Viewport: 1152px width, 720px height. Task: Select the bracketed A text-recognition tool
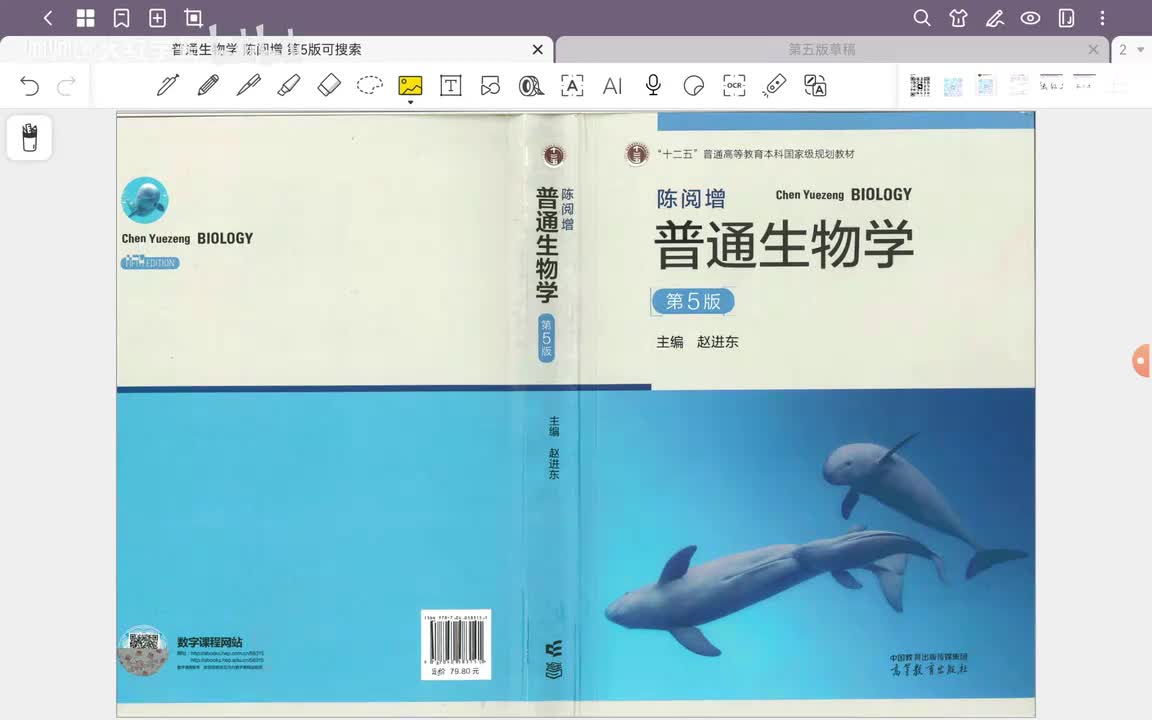[572, 85]
